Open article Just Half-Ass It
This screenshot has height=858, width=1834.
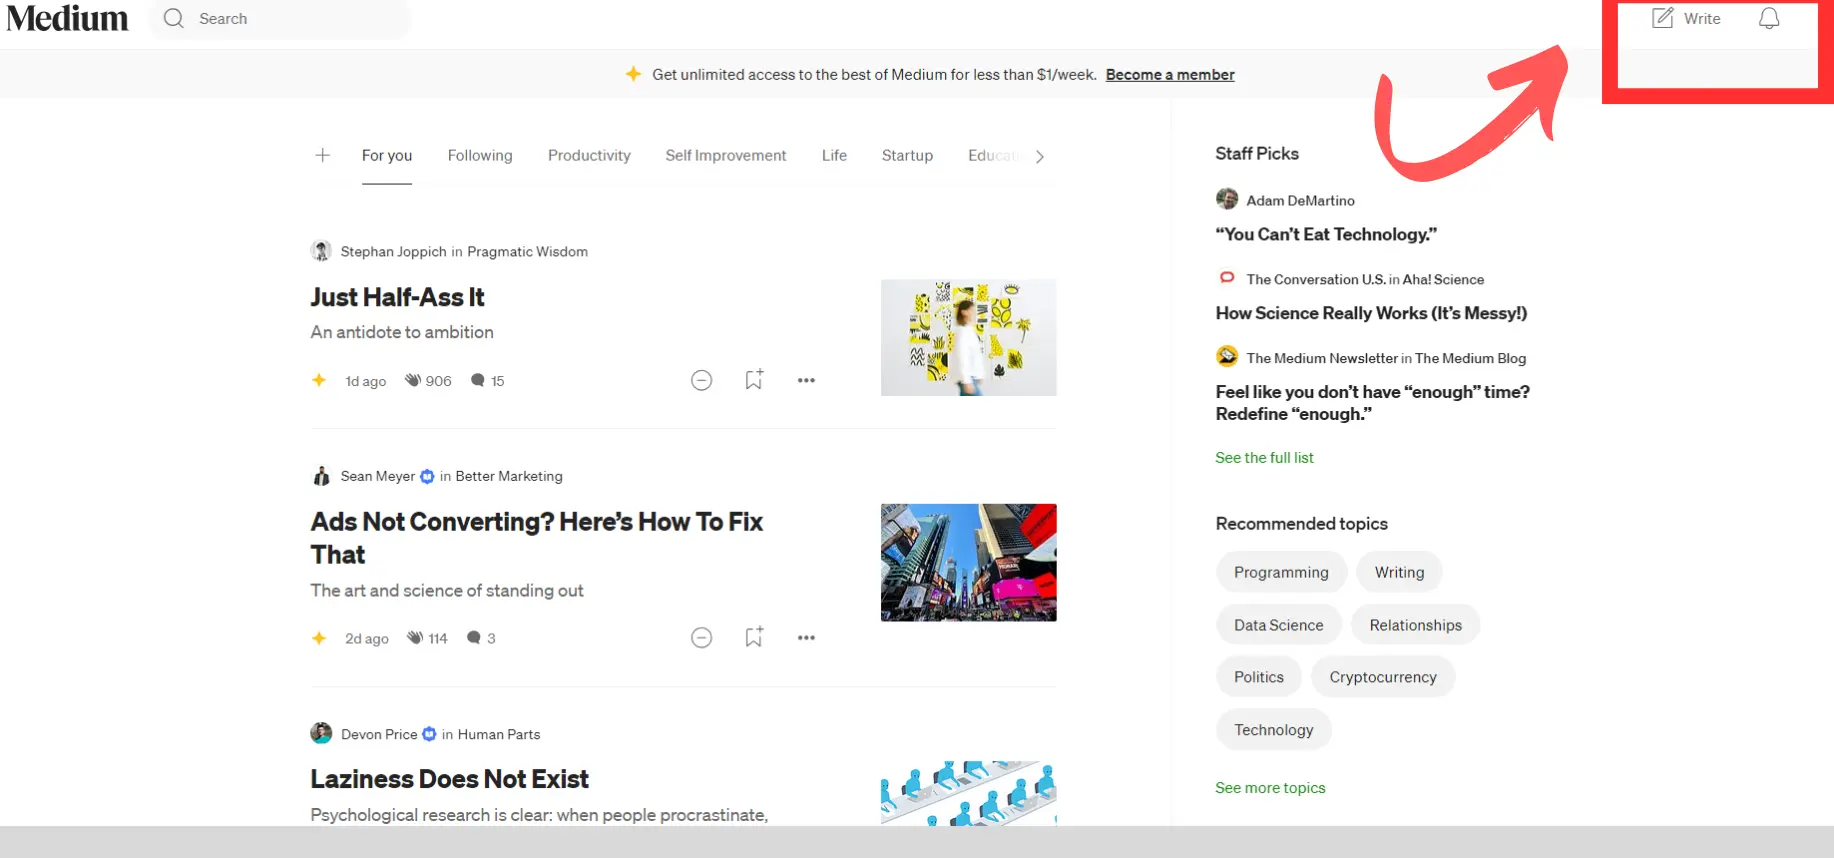(x=397, y=297)
